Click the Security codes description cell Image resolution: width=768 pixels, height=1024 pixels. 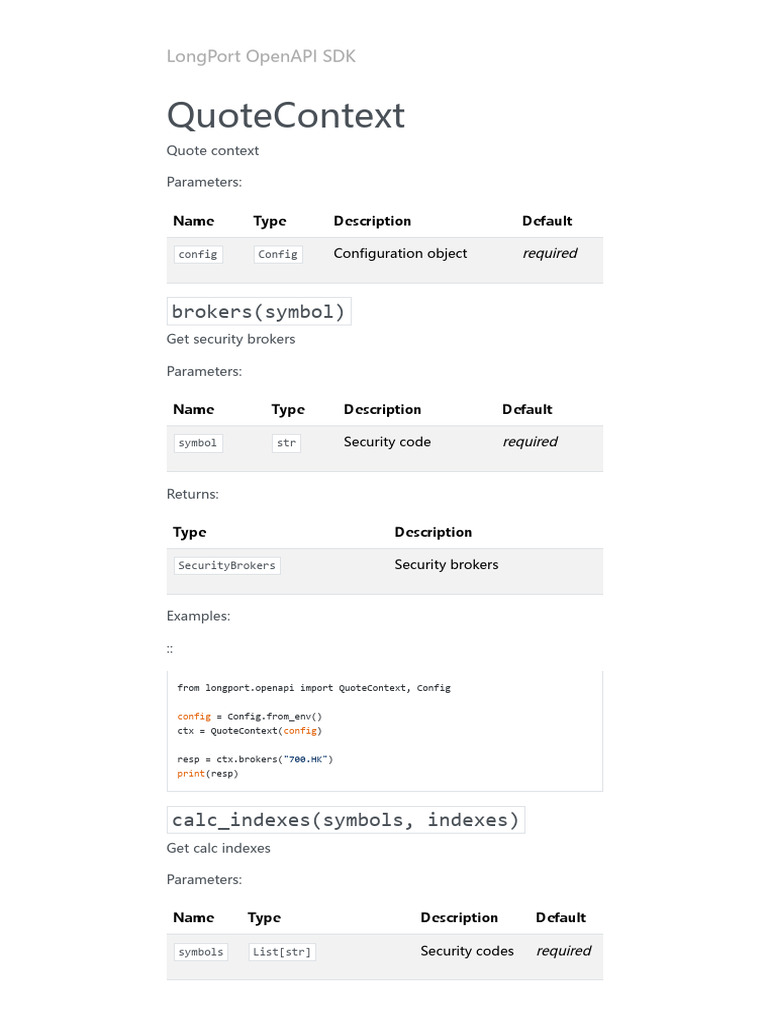tap(467, 951)
